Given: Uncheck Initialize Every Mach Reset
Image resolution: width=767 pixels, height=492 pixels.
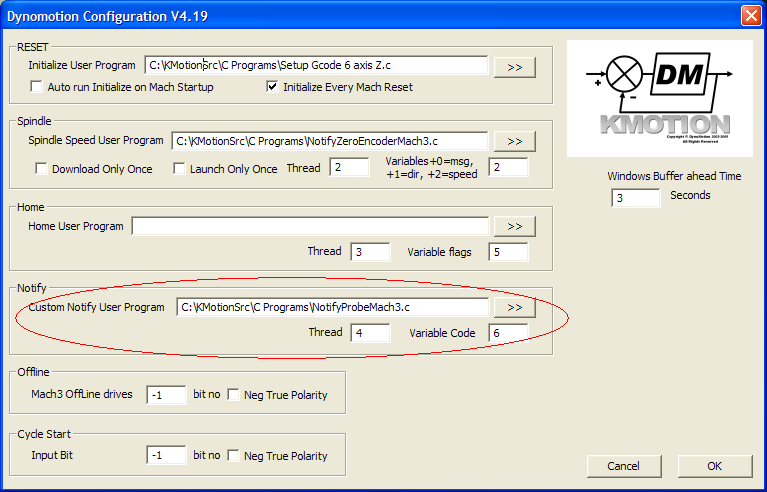Looking at the screenshot, I should point(272,88).
